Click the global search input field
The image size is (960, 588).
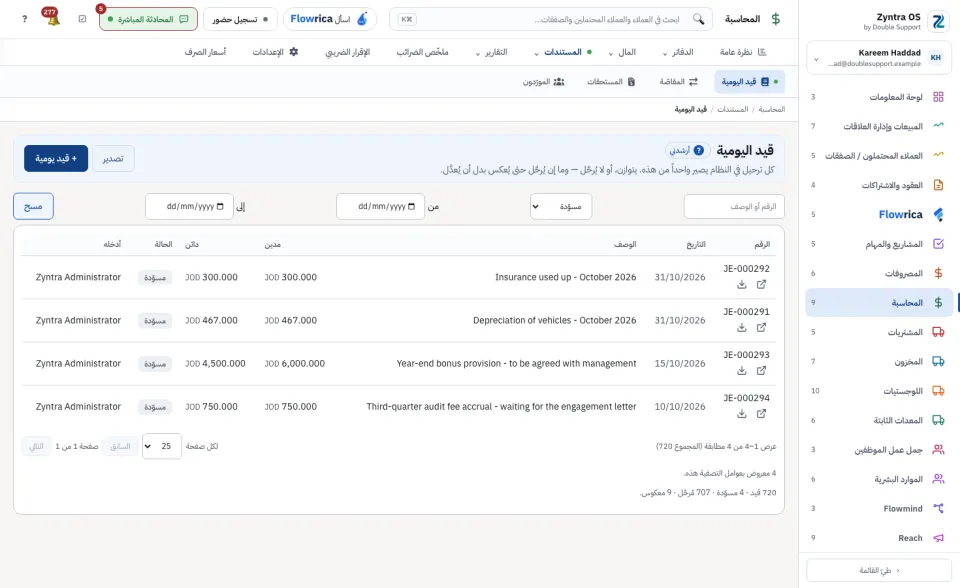coord(551,19)
